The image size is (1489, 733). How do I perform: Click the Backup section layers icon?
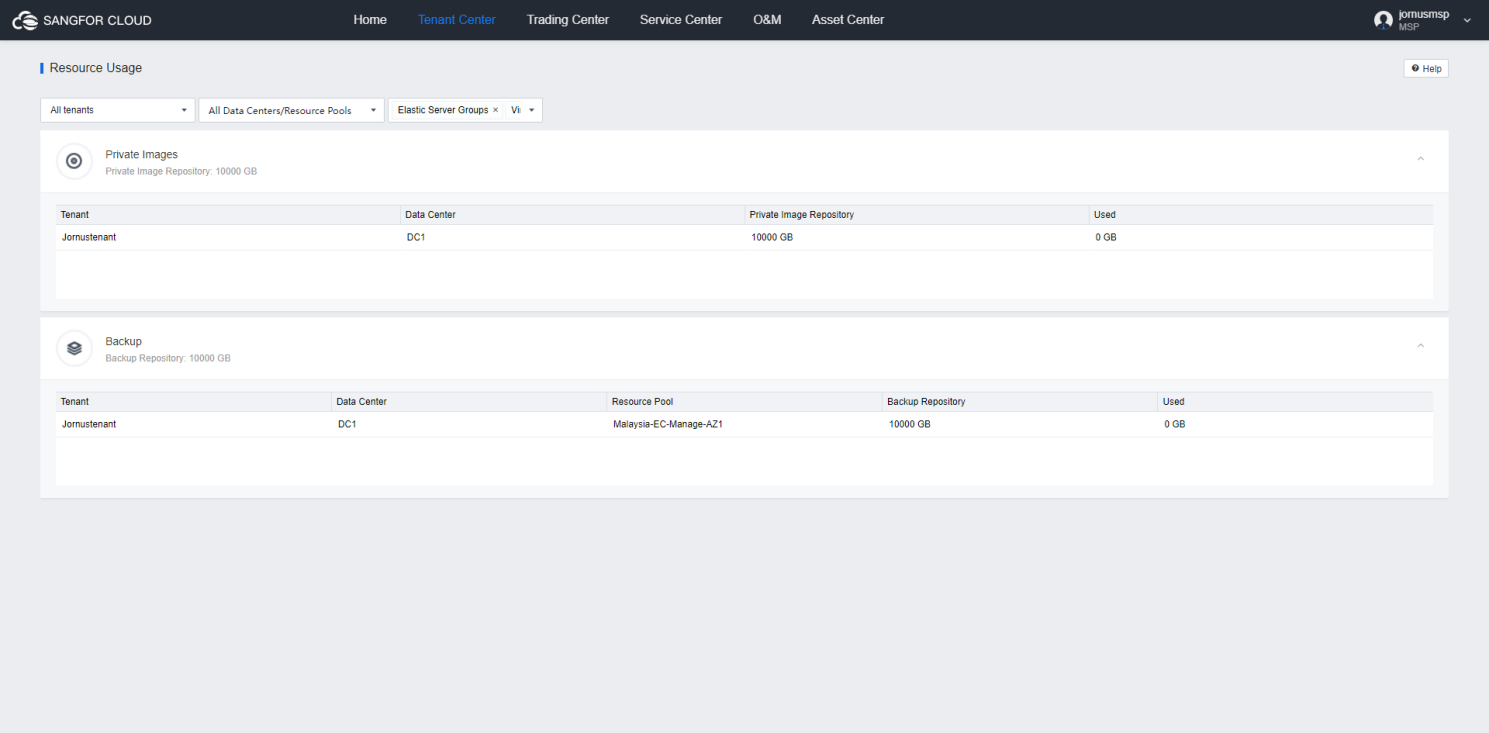point(73,348)
